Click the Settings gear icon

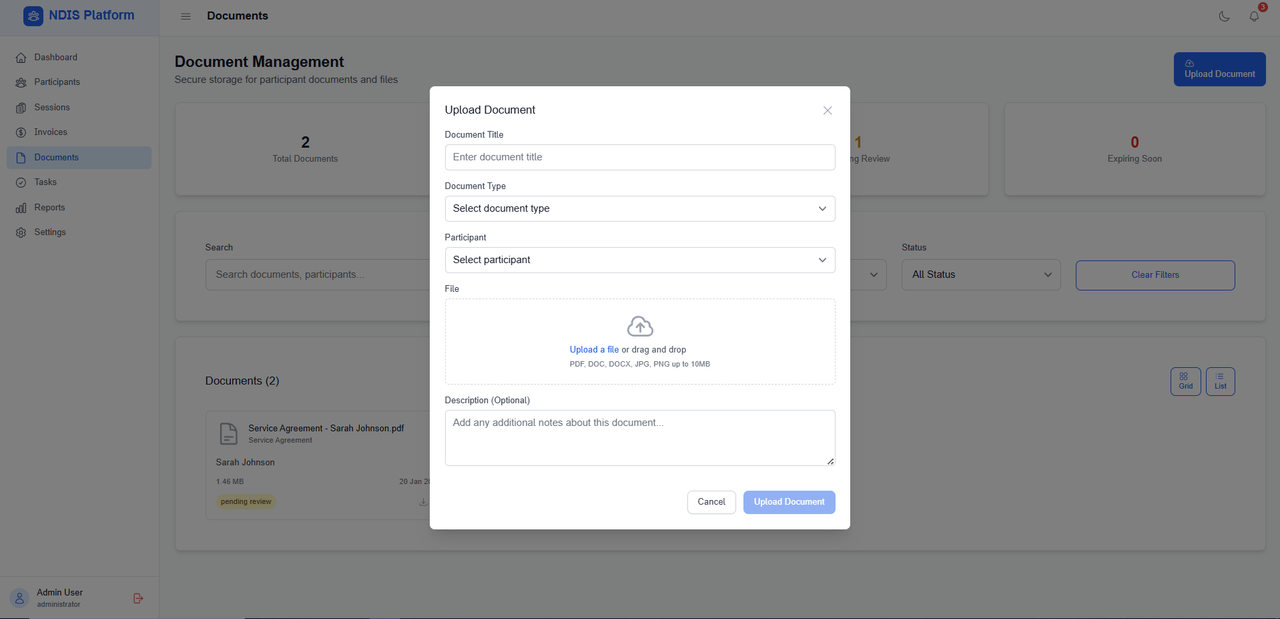point(21,232)
